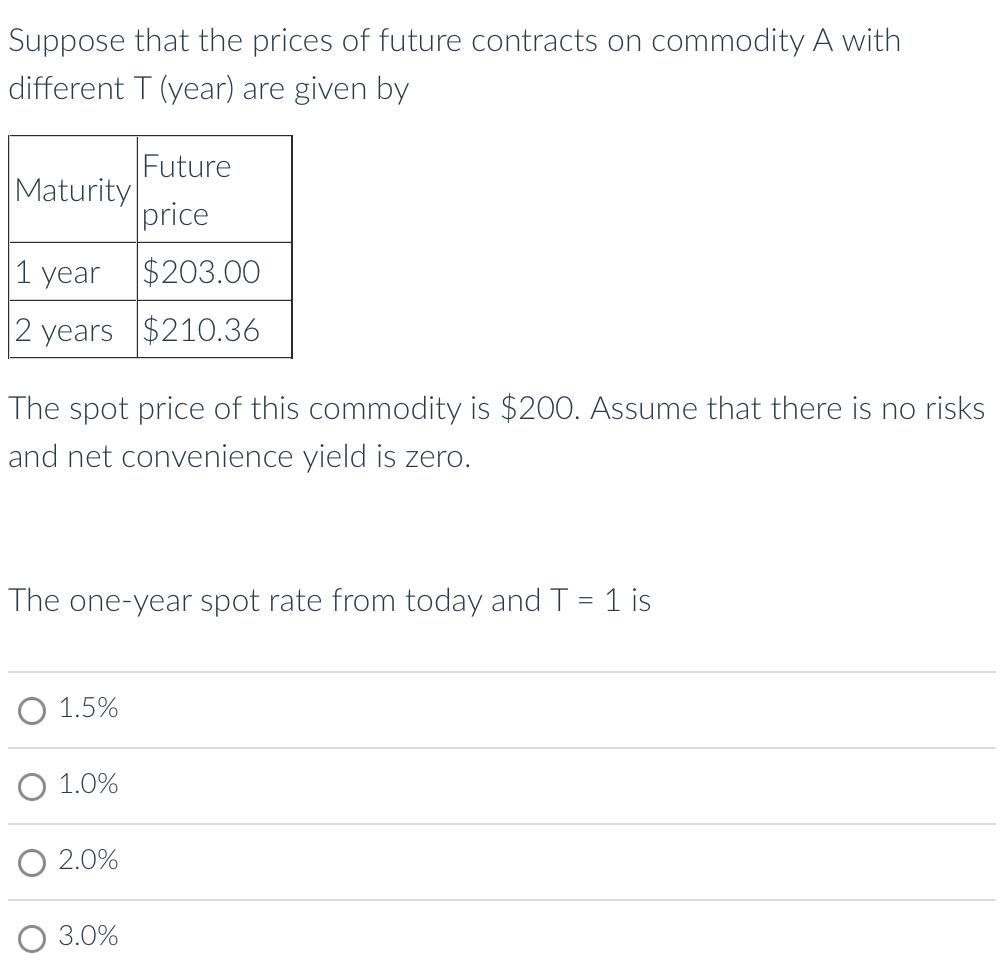Click the 1.5% option label text
Screen dimensions: 1006x967
click(88, 710)
